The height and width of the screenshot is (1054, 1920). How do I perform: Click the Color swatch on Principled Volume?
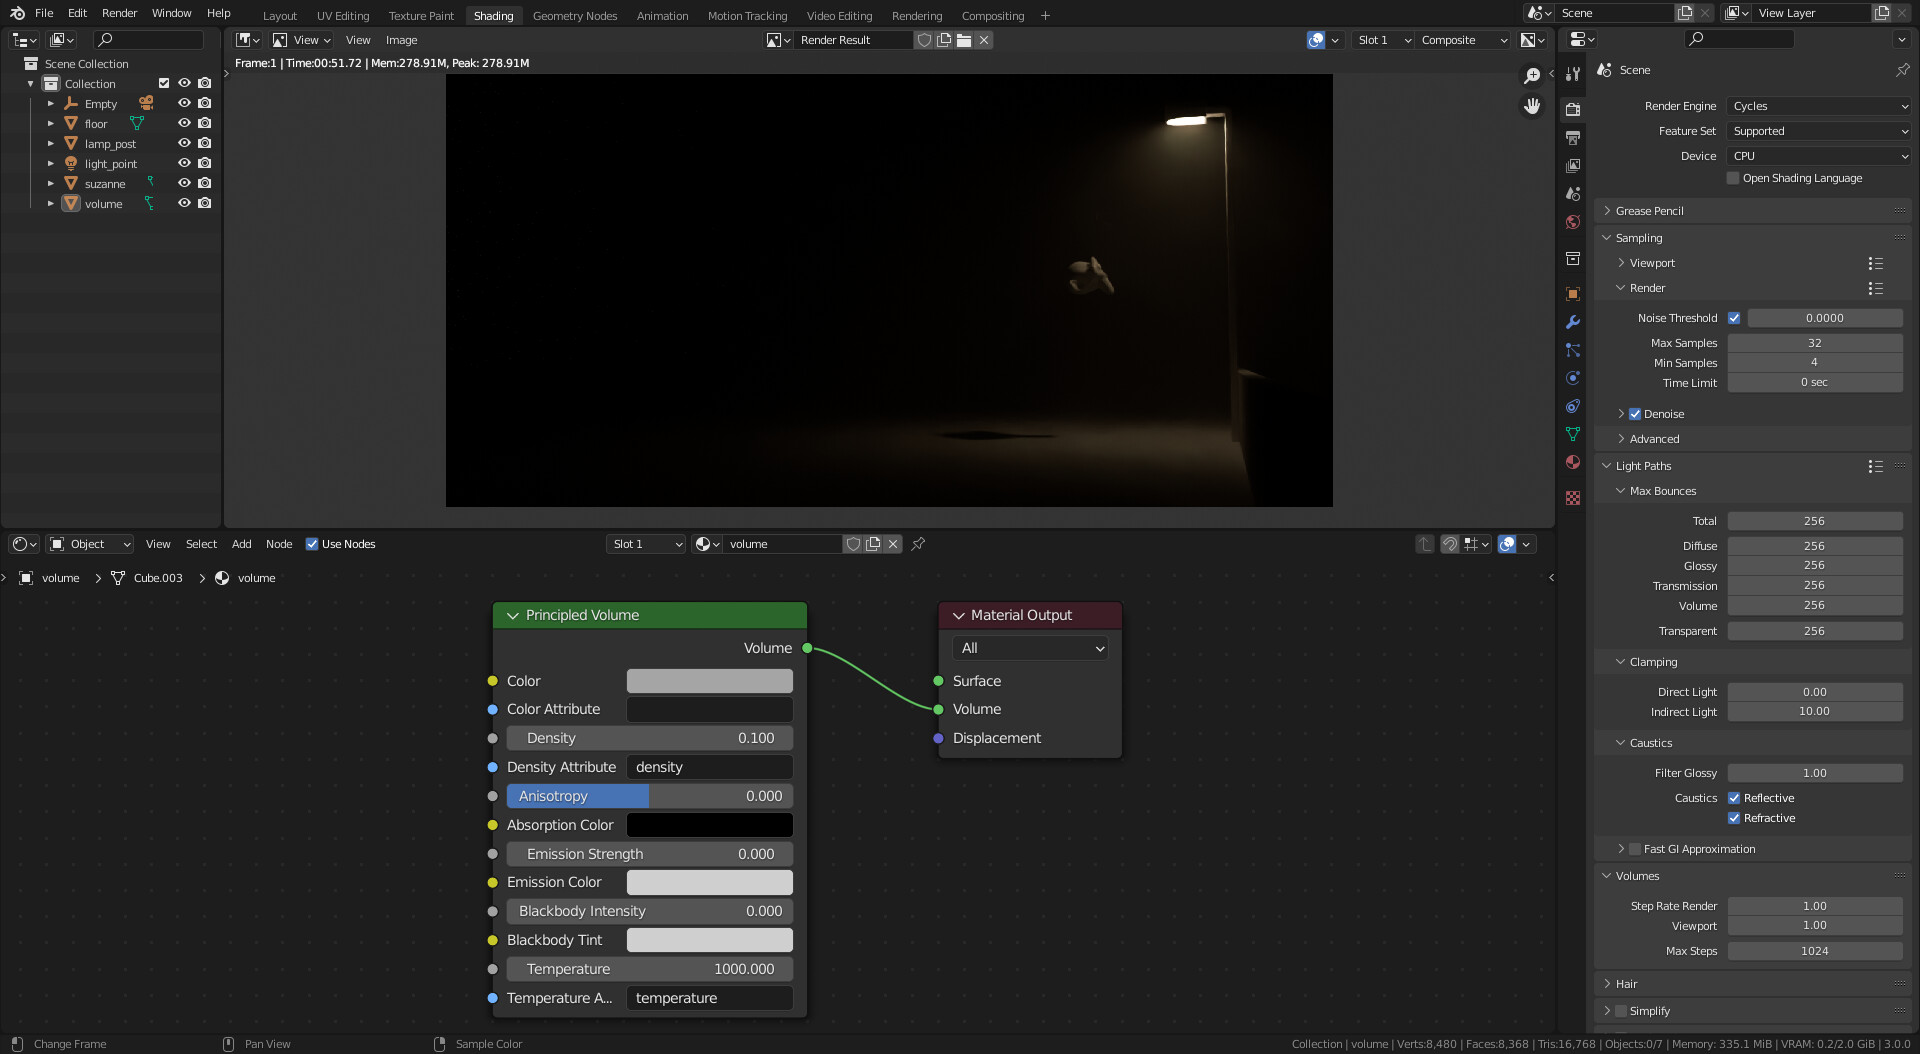tap(709, 681)
